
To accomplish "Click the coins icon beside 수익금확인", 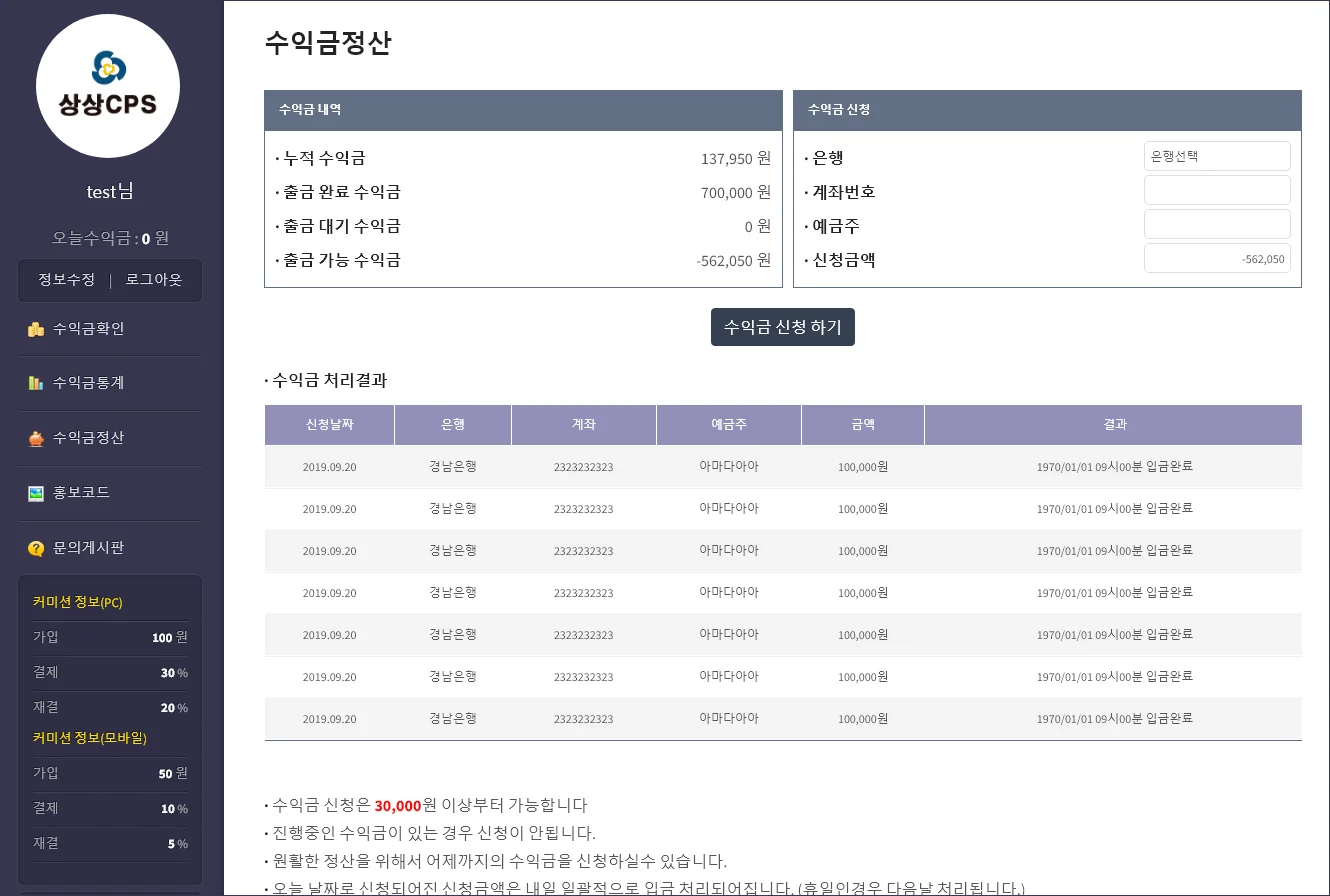I will click(34, 327).
